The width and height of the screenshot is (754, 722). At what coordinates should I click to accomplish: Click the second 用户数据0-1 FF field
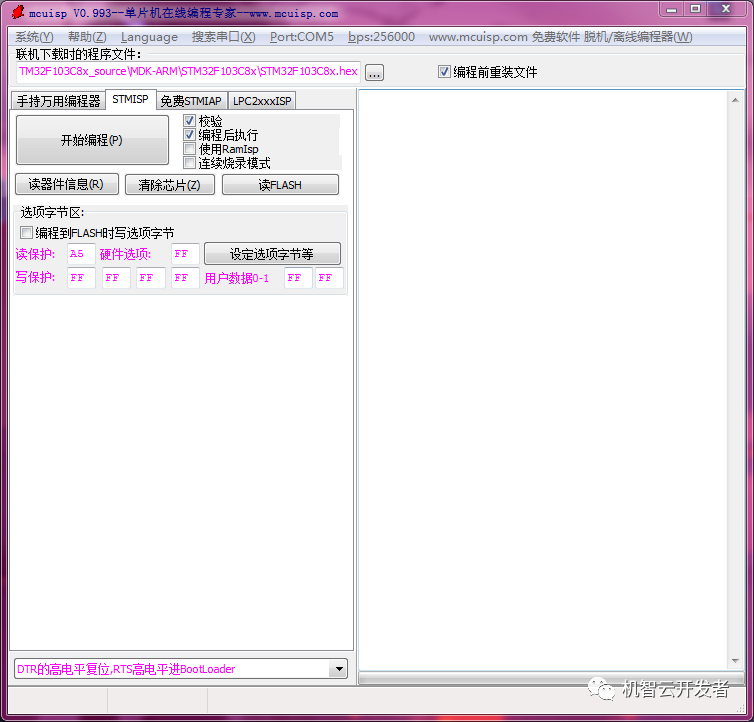coord(329,278)
